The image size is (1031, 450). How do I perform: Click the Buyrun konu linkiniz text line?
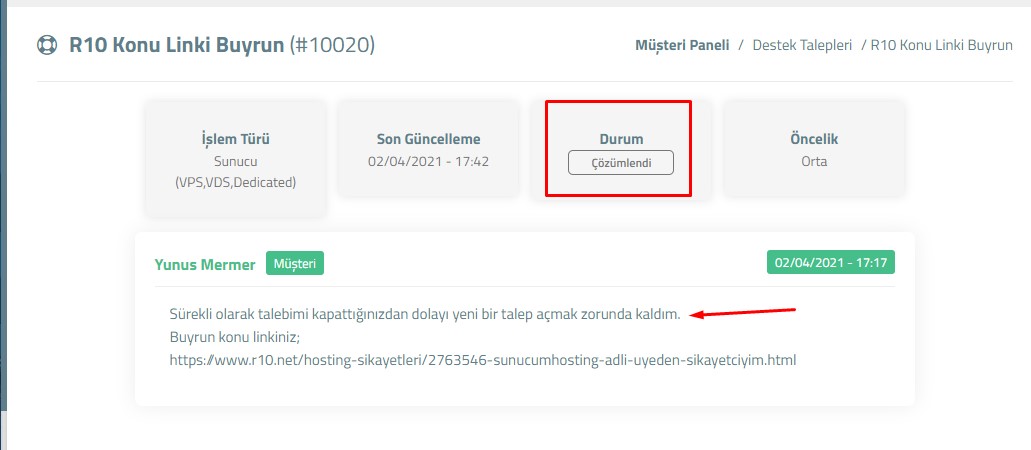[235, 338]
